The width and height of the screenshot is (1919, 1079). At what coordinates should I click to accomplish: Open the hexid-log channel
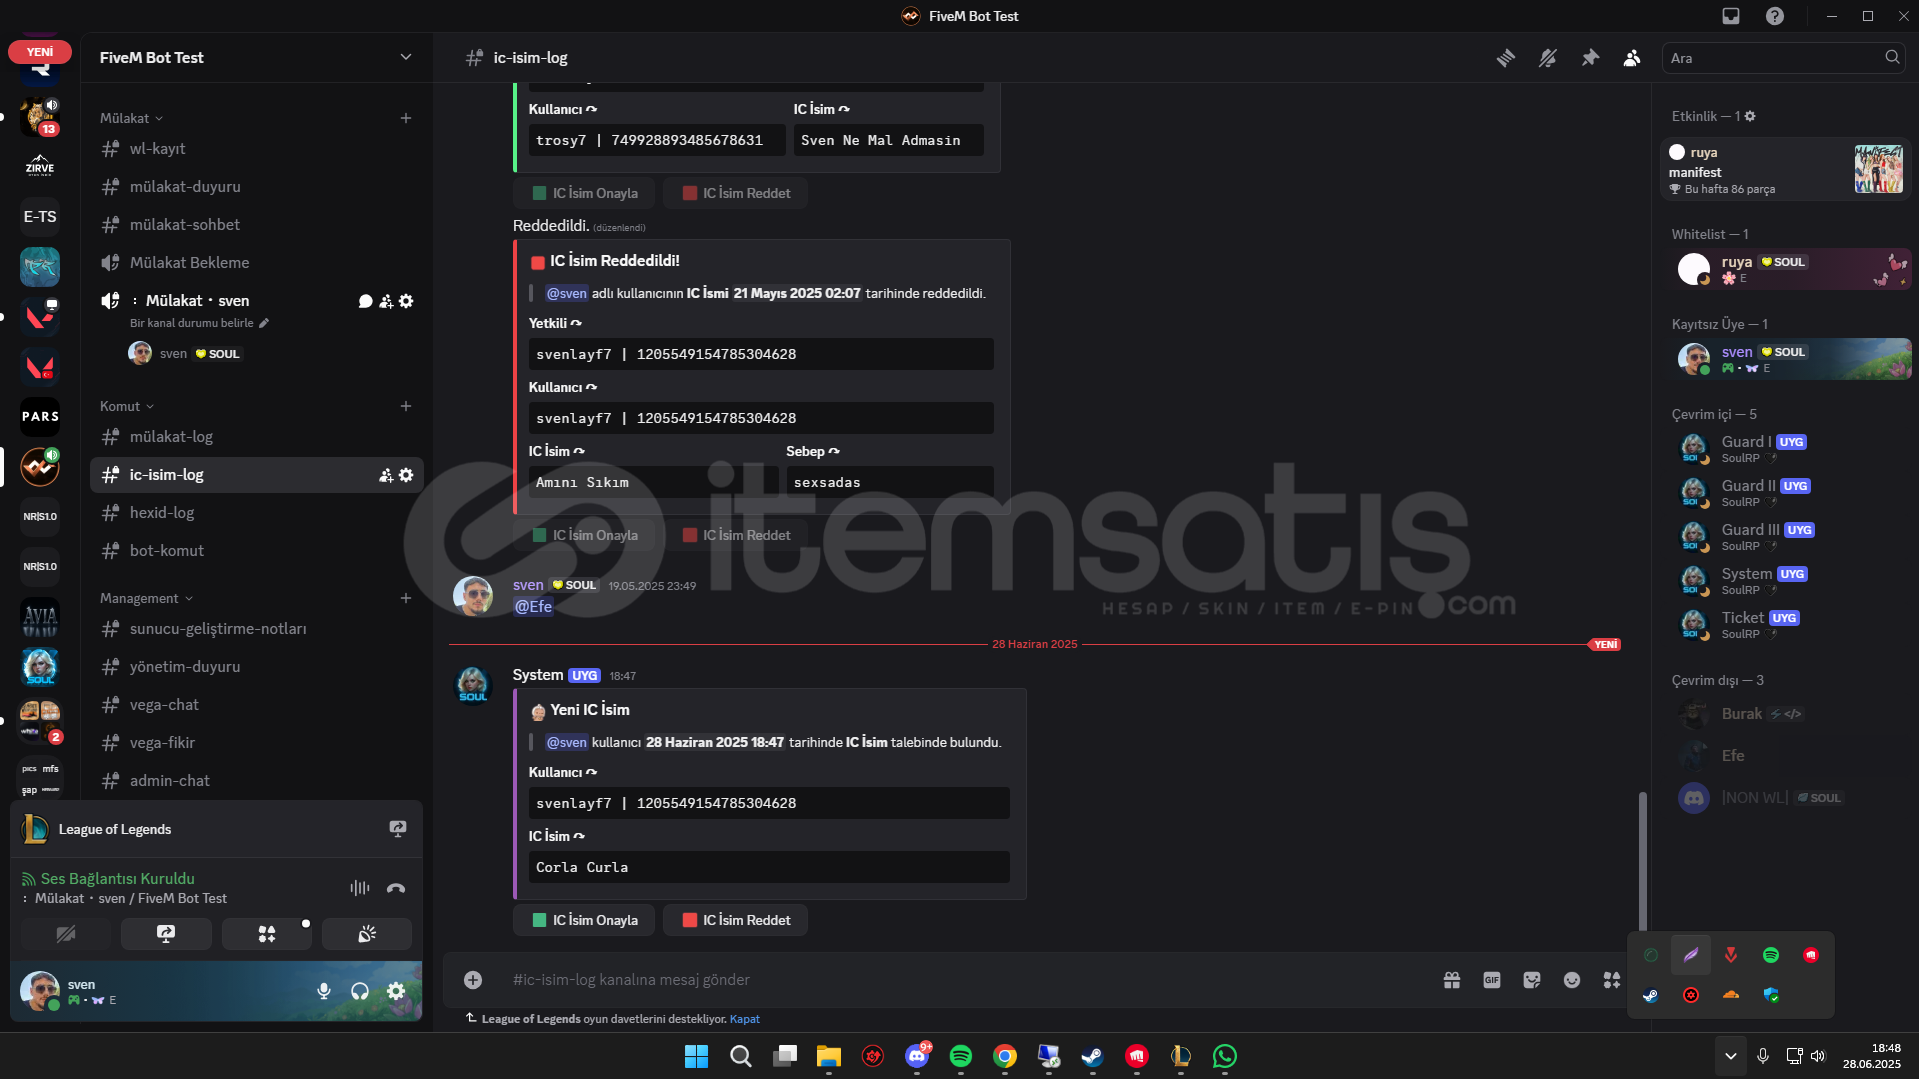coord(257,513)
